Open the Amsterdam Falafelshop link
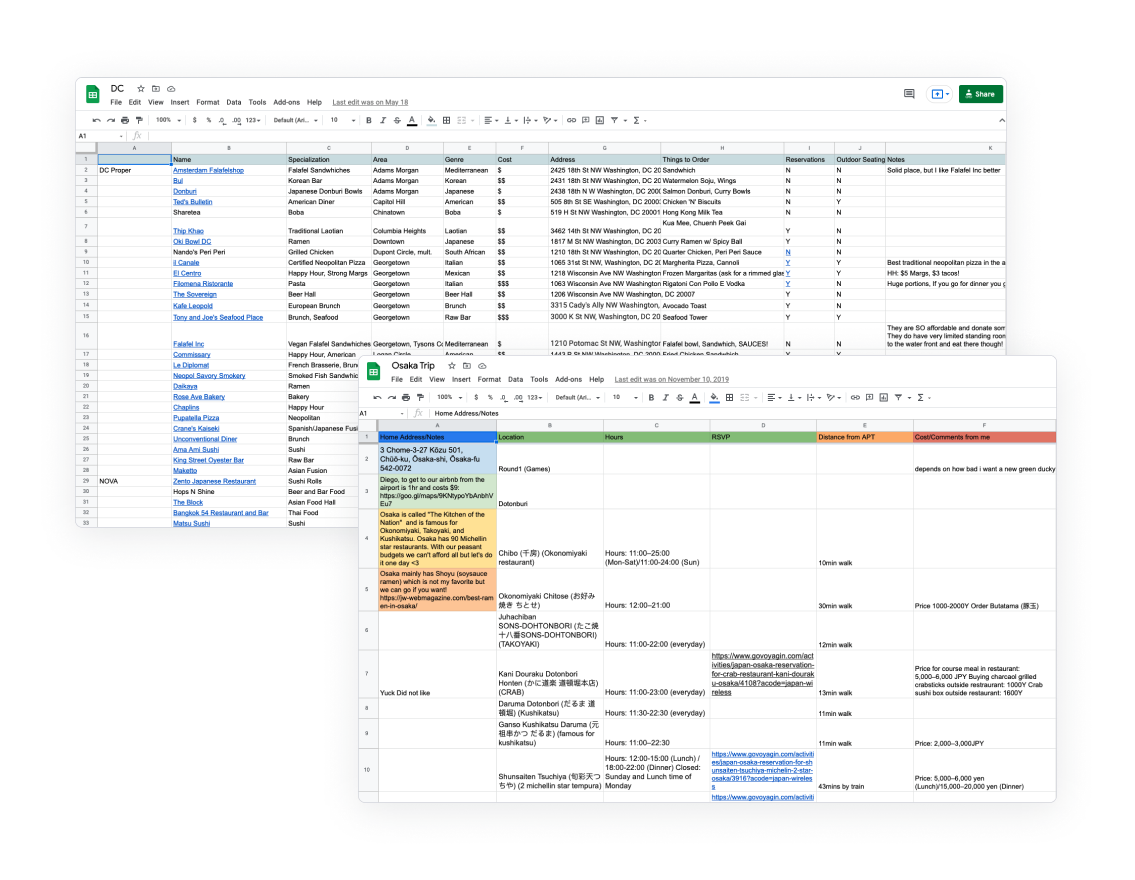The height and width of the screenshot is (880, 1135). click(208, 170)
